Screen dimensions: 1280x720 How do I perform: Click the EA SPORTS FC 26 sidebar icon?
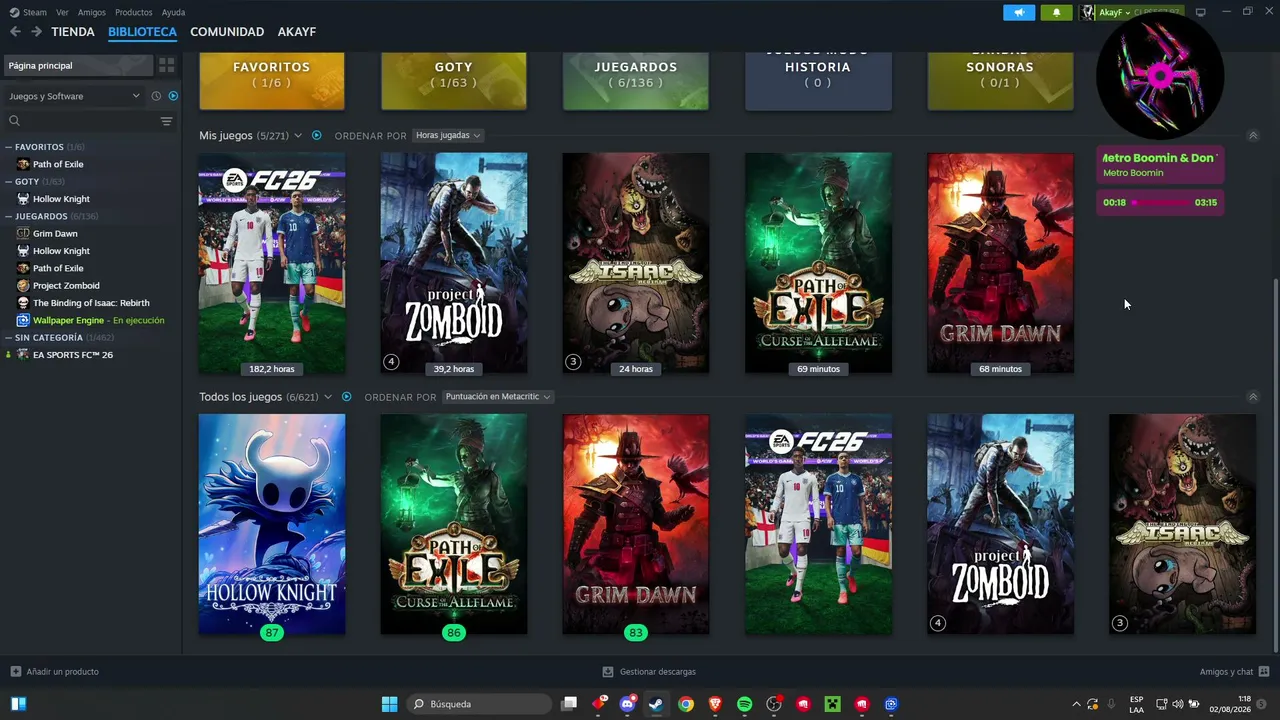23,355
